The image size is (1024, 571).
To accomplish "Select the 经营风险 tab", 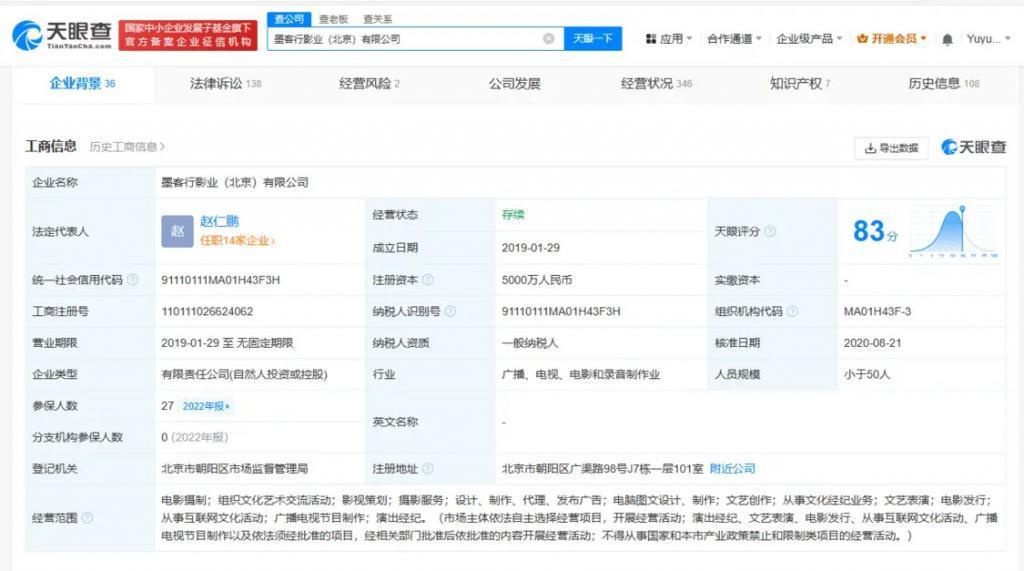I will (369, 84).
